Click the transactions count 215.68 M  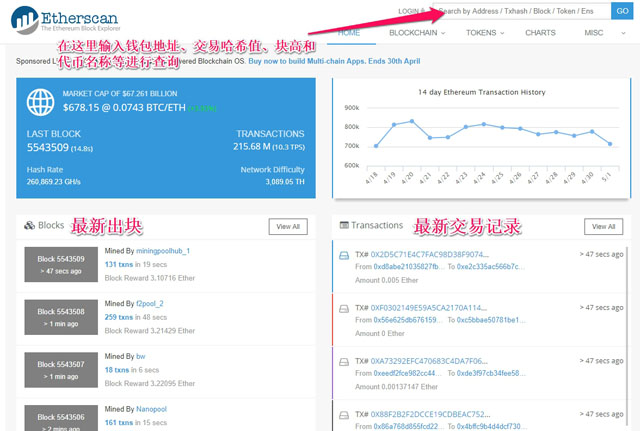tap(252, 147)
